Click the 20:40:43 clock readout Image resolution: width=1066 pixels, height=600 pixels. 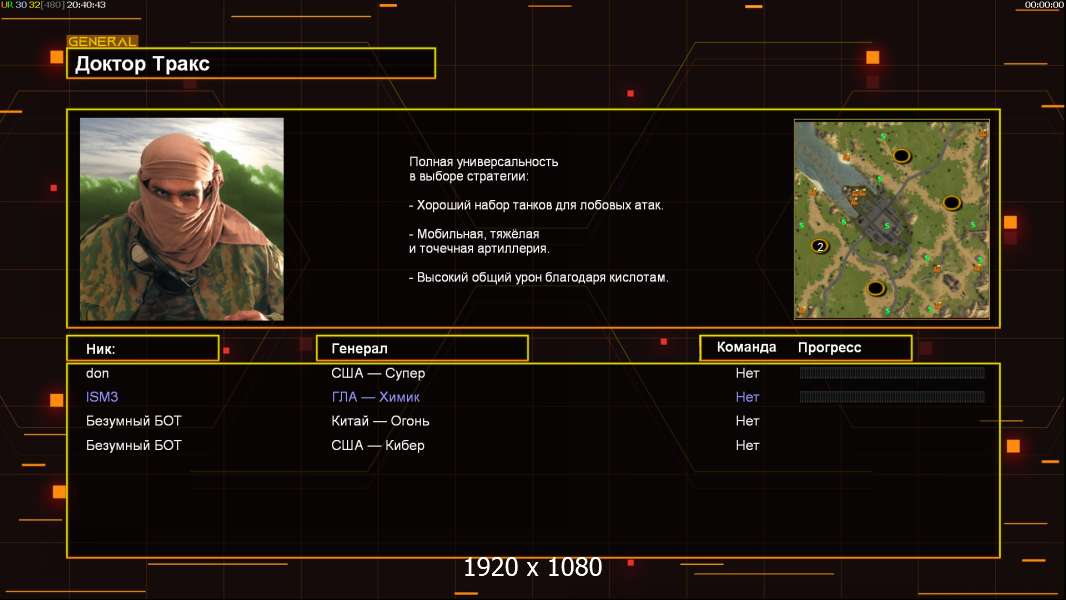coord(86,5)
